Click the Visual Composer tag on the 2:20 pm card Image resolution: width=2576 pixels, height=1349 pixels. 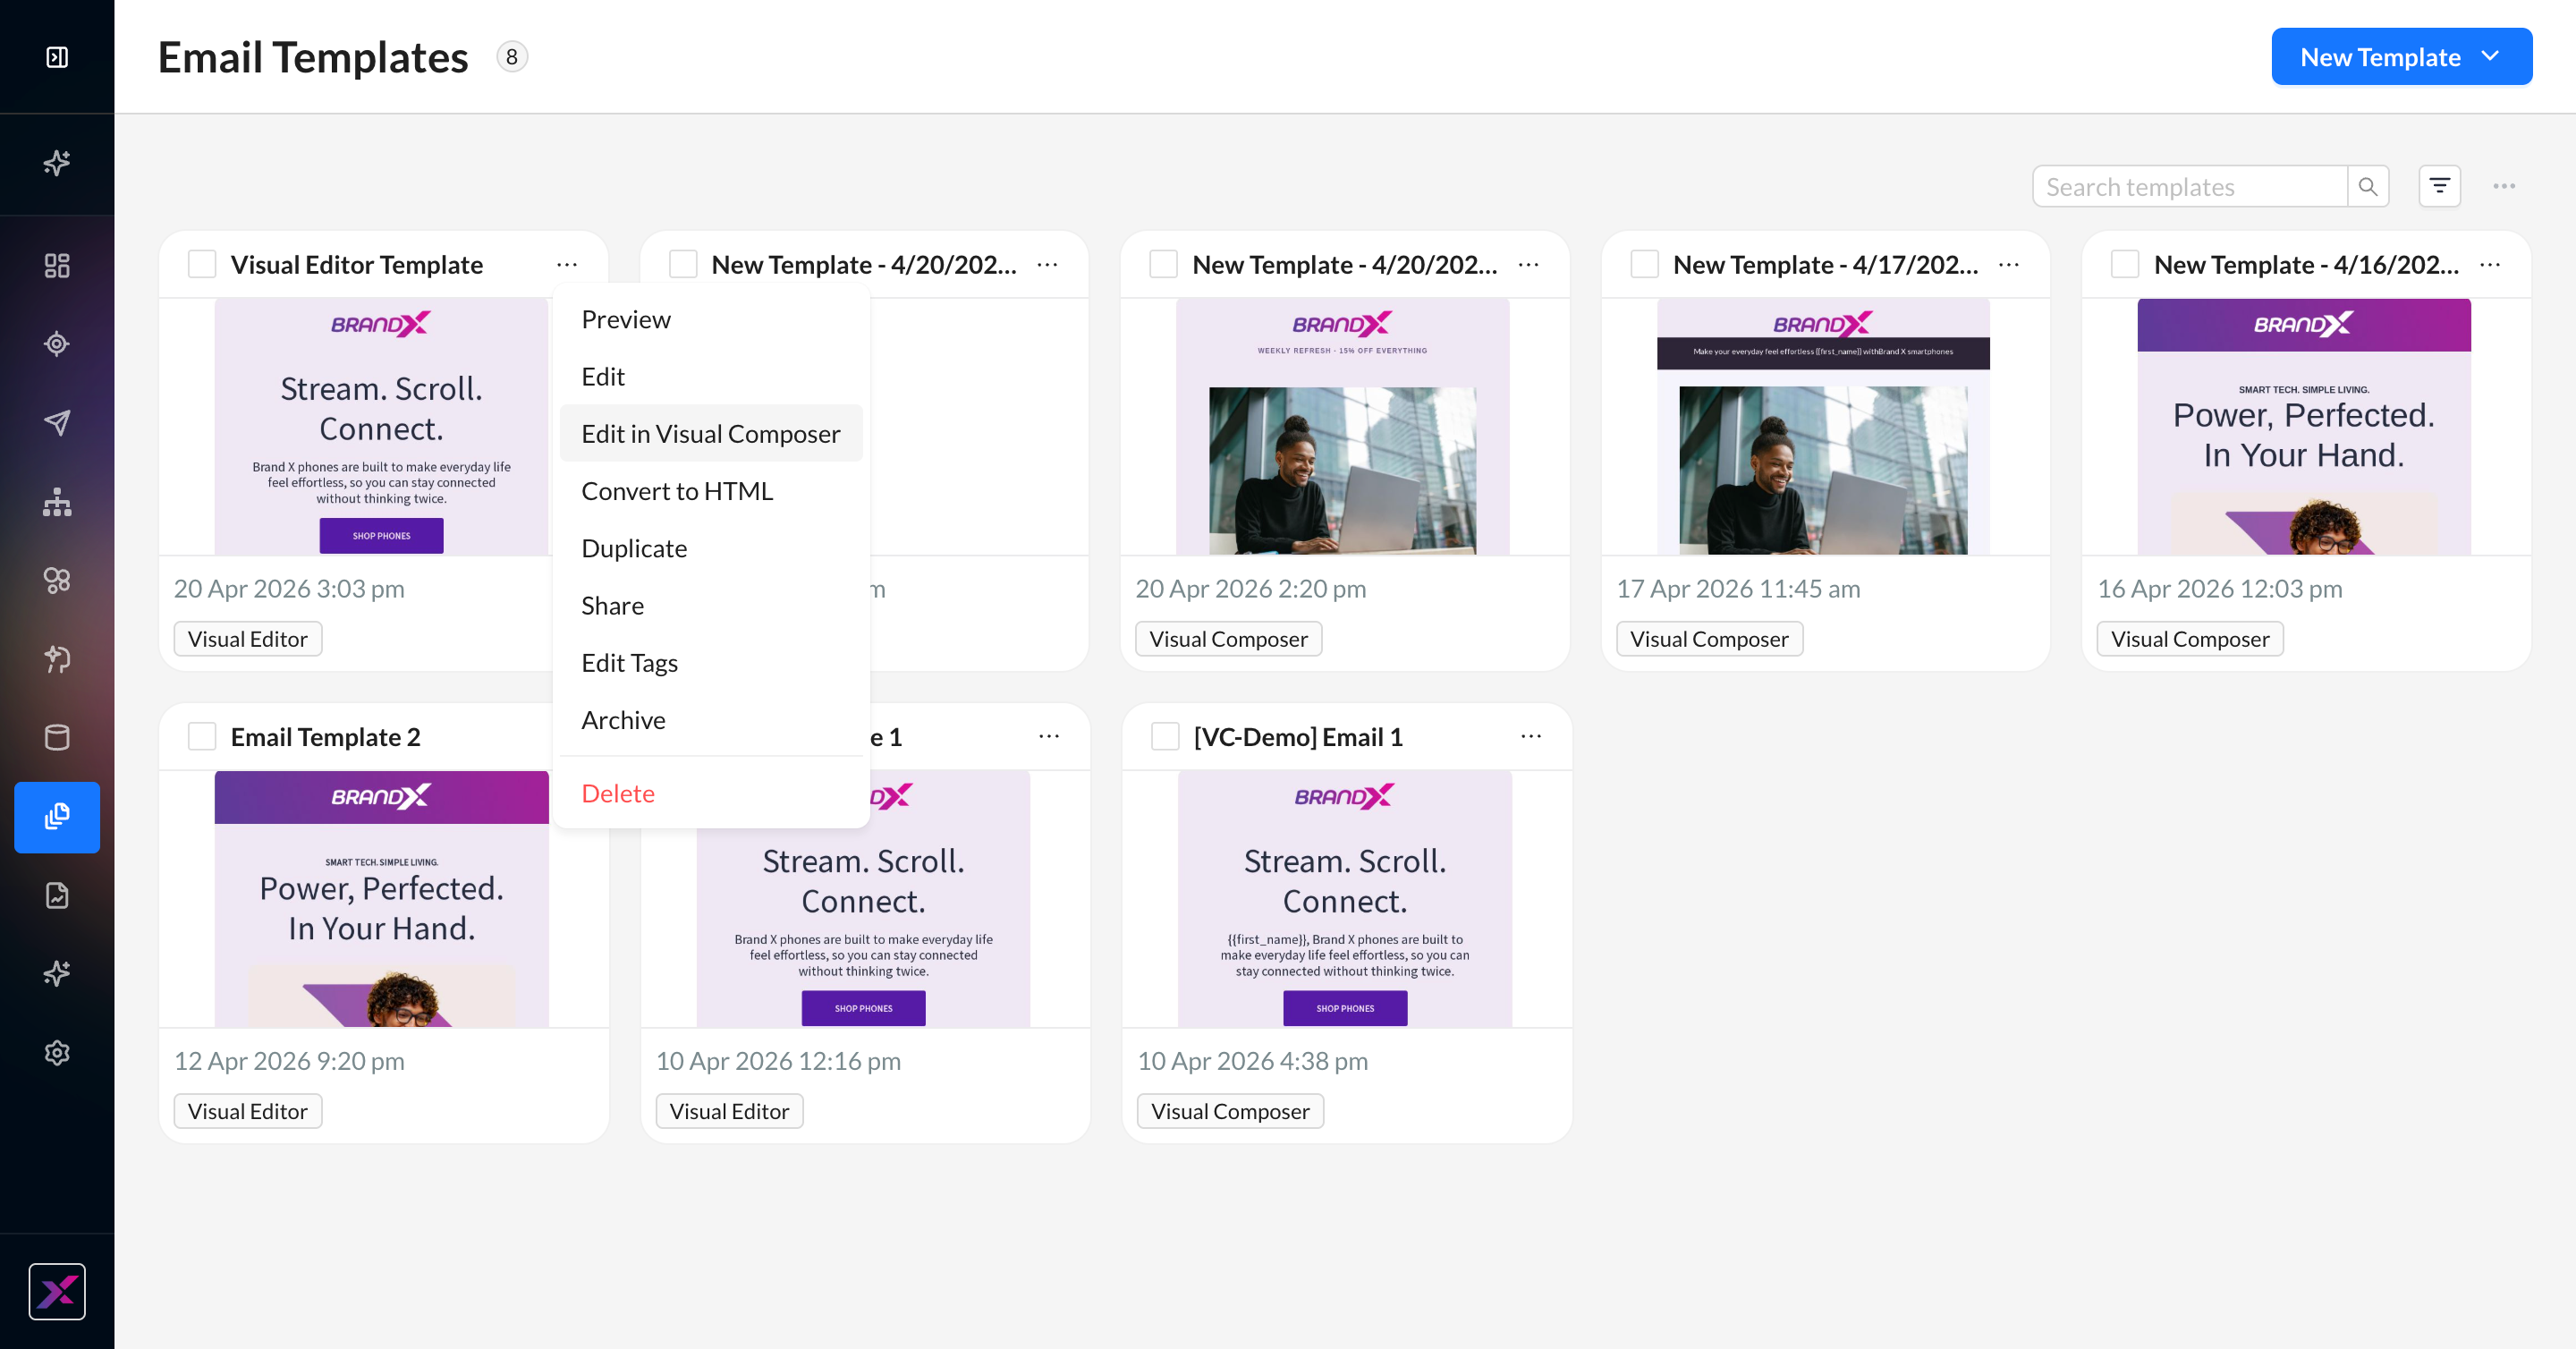(x=1228, y=639)
